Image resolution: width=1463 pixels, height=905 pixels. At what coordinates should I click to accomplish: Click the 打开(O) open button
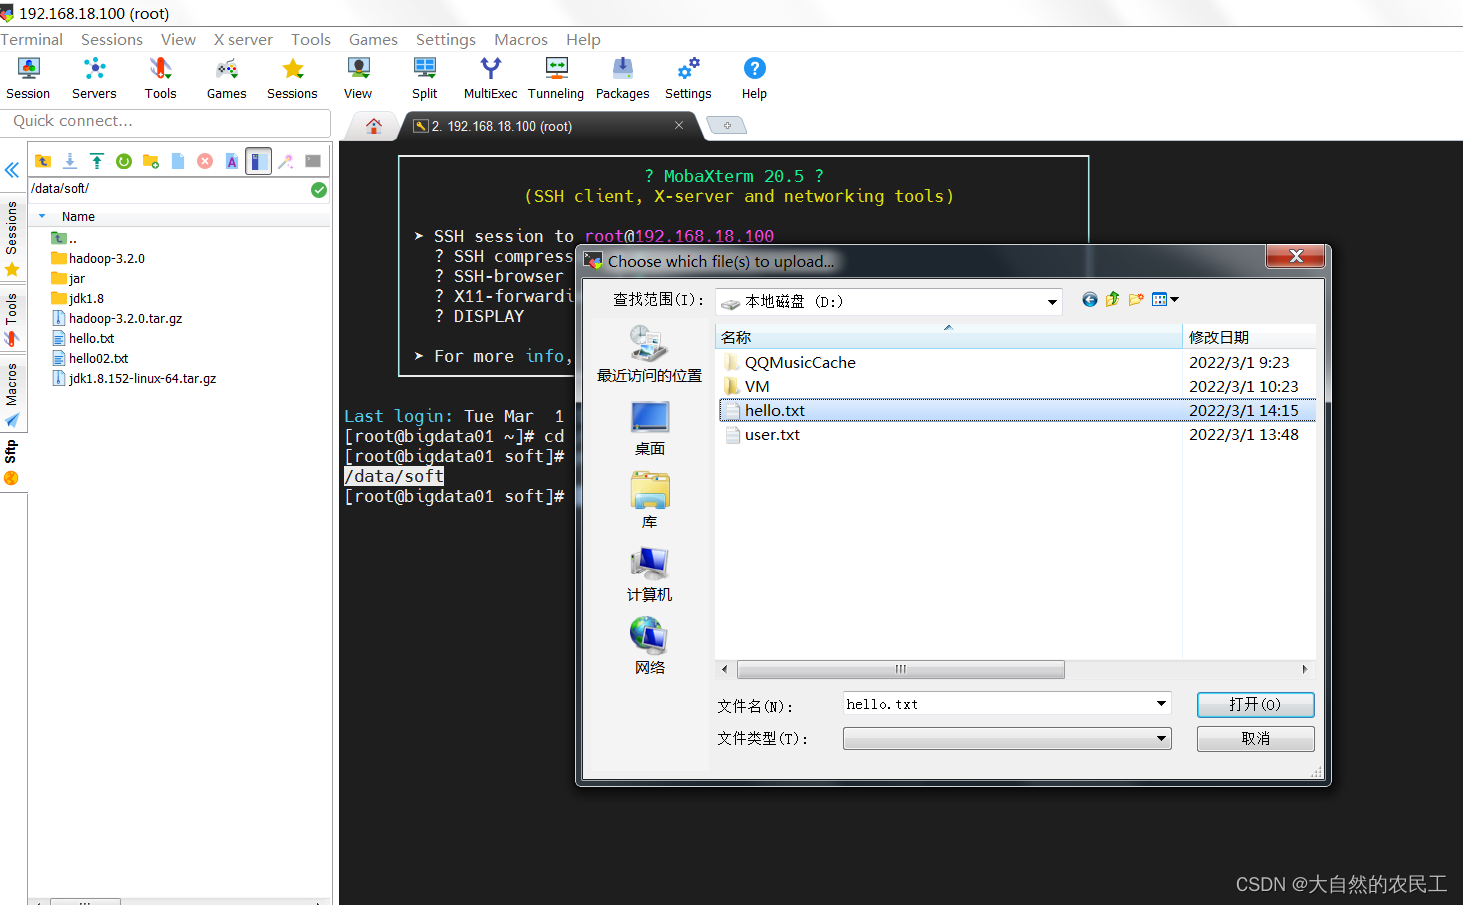tap(1255, 704)
